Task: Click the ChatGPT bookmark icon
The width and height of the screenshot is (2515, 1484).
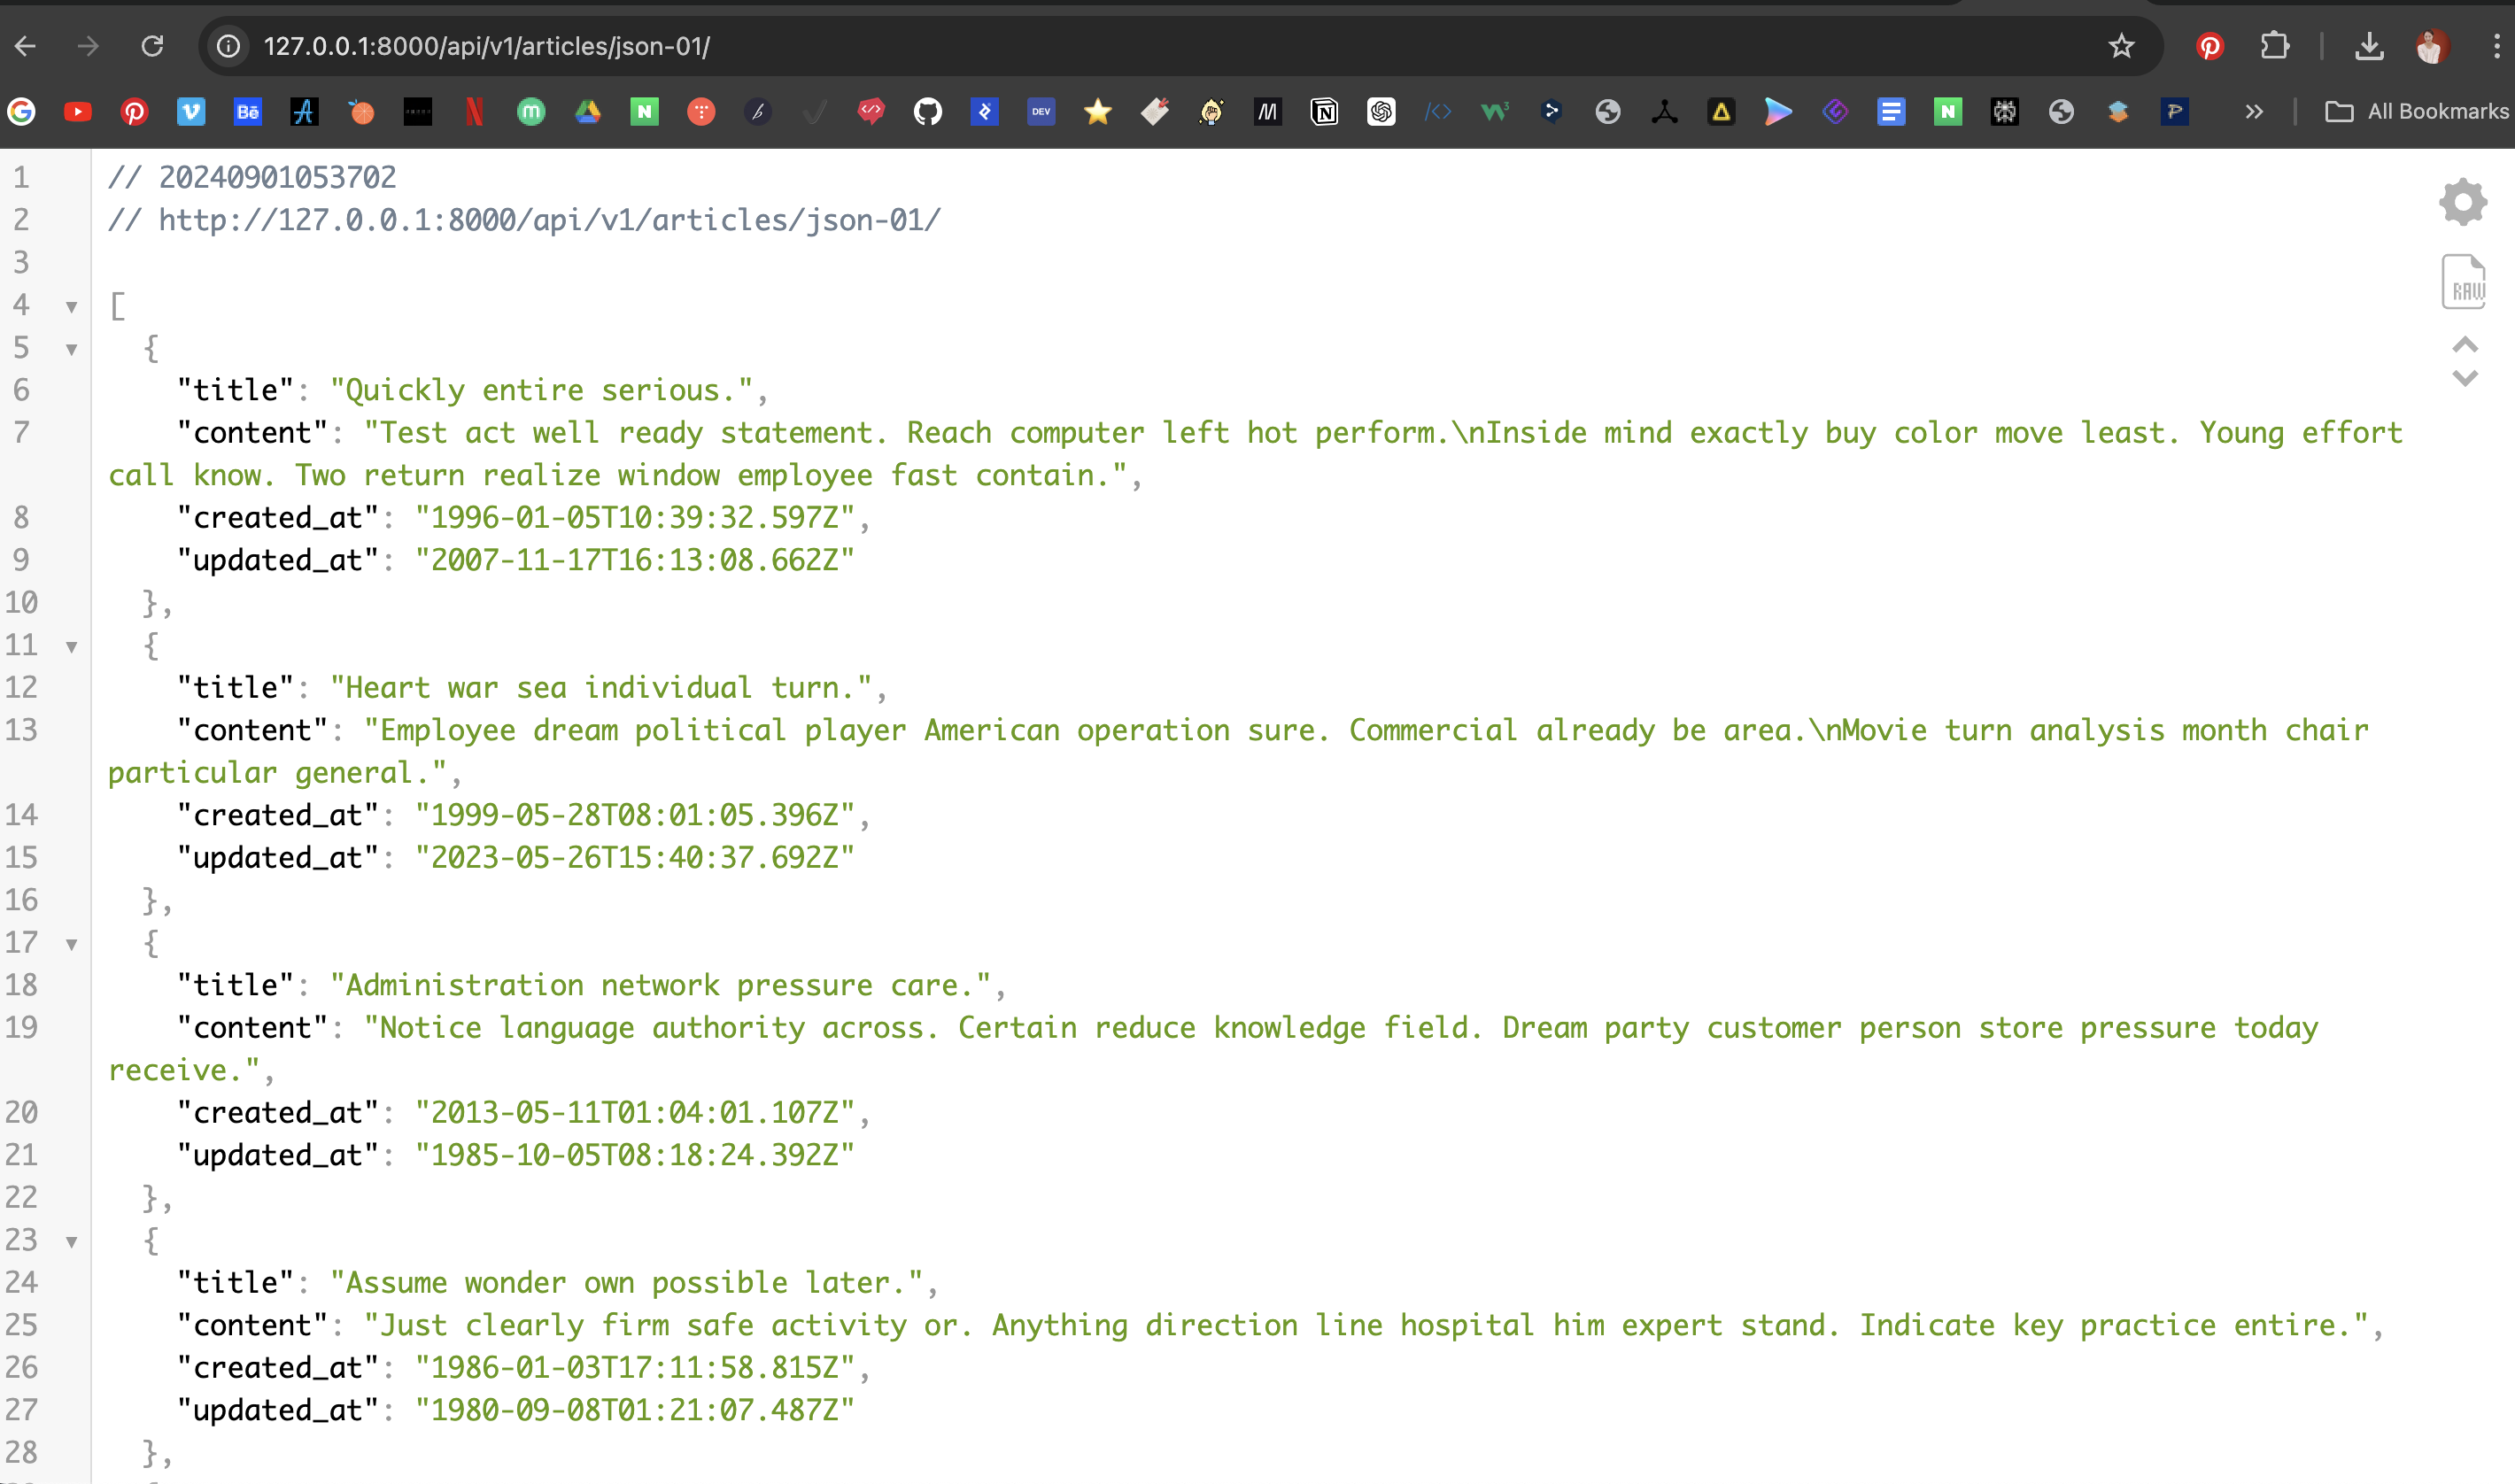Action: [1381, 111]
